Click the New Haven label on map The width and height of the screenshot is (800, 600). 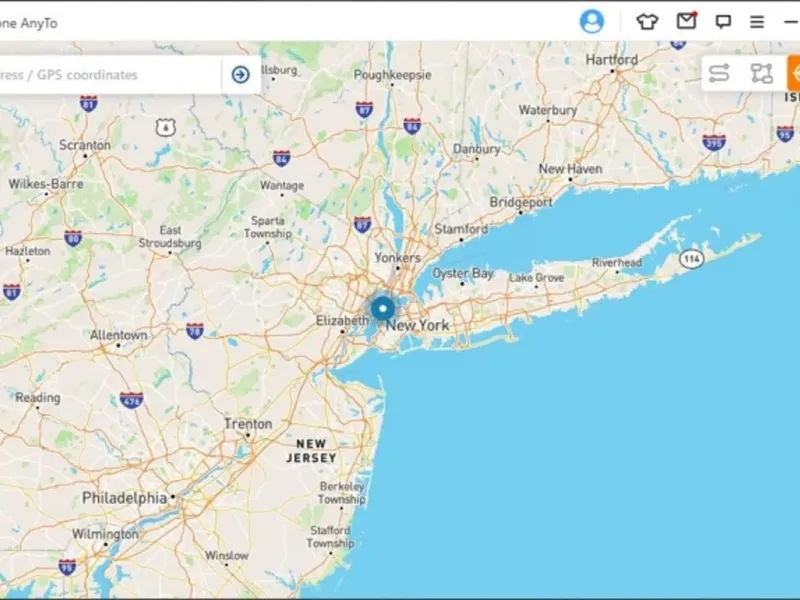[x=570, y=169]
